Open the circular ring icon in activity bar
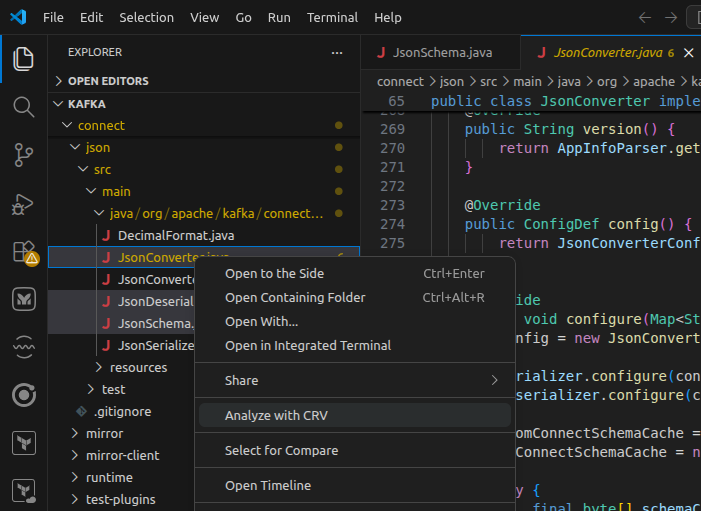Image resolution: width=701 pixels, height=511 pixels. click(x=24, y=395)
